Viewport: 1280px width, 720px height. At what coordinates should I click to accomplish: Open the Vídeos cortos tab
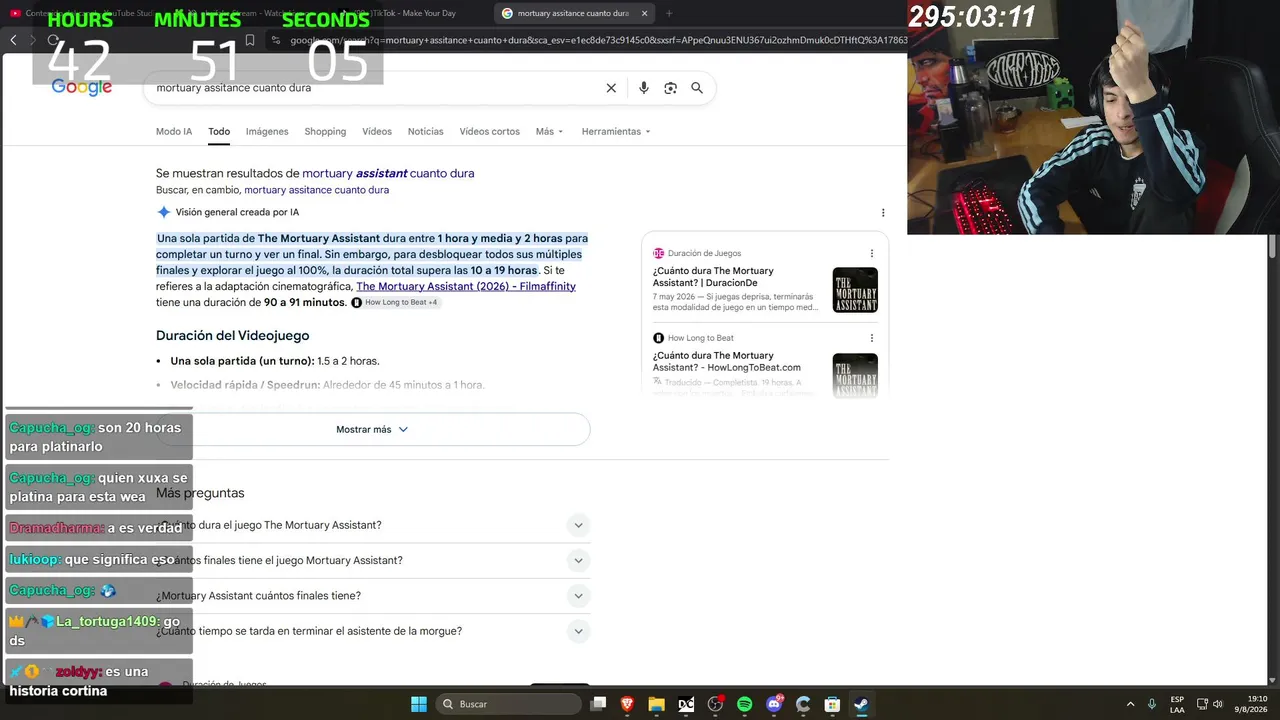[x=490, y=131]
